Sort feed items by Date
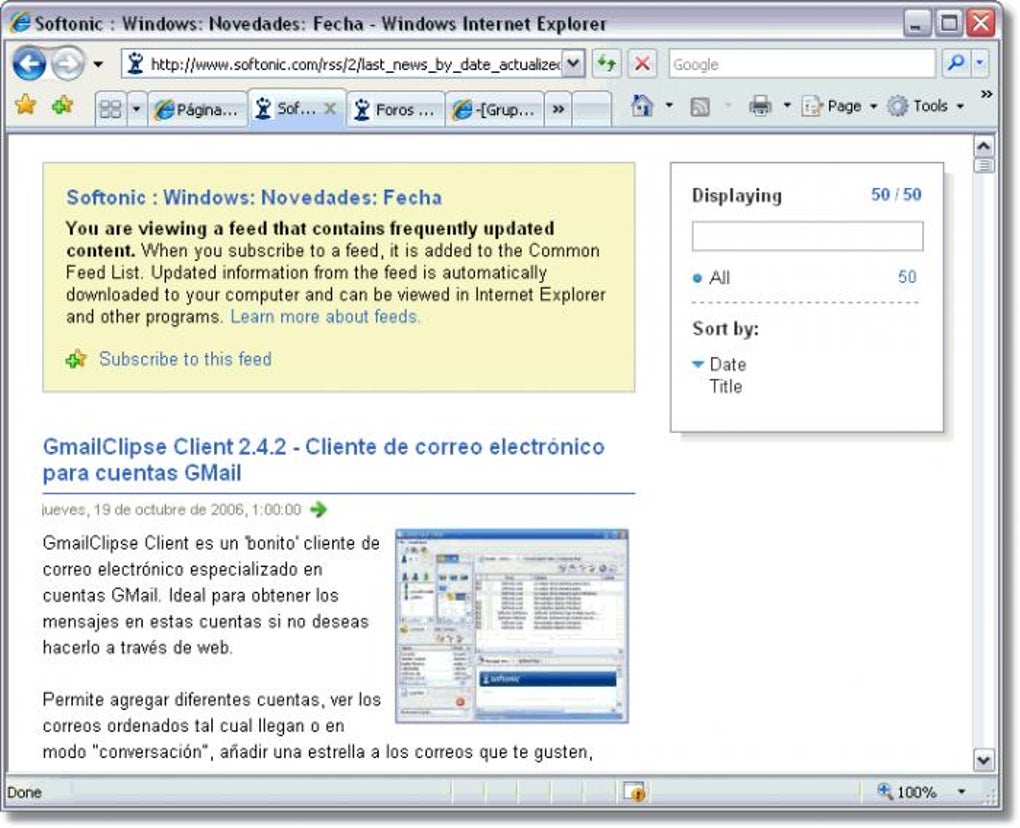 (727, 364)
